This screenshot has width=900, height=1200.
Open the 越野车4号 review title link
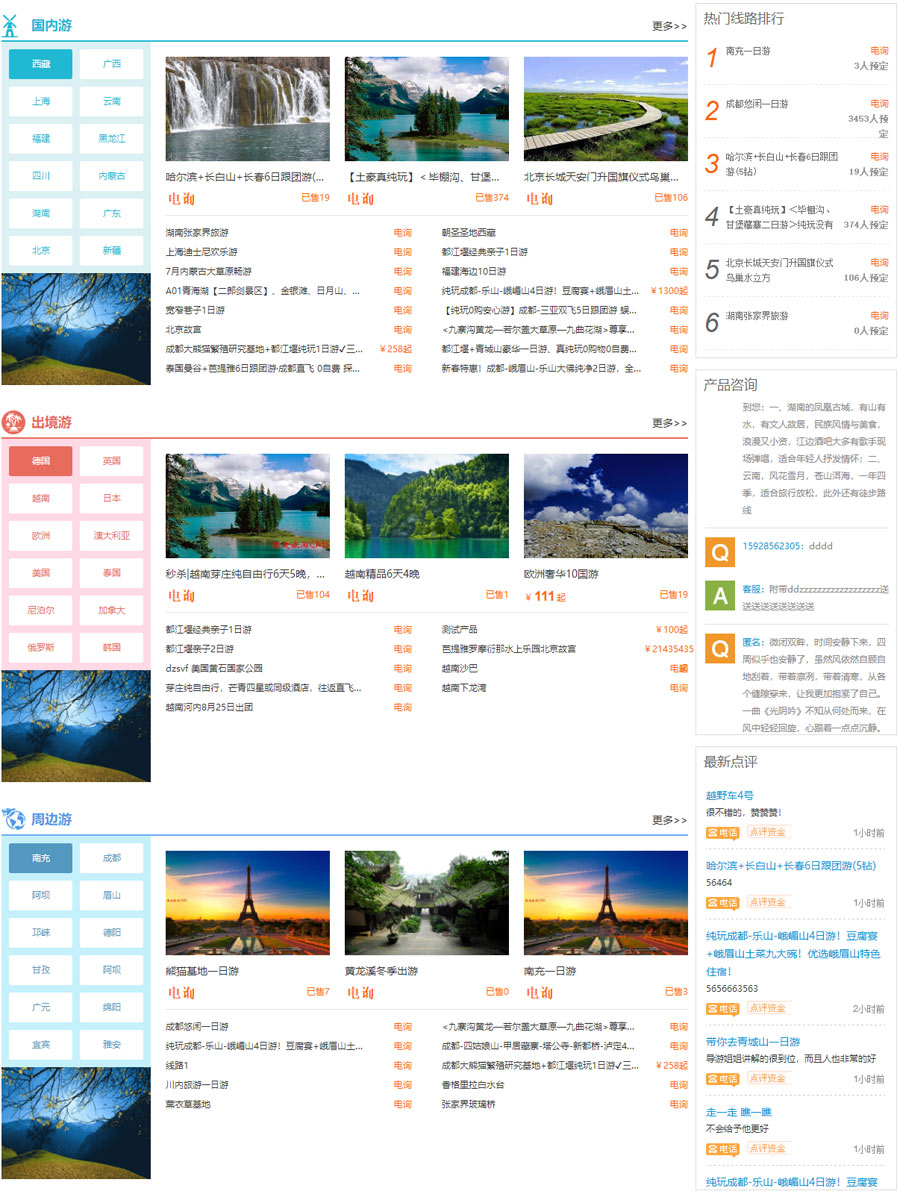coord(730,795)
